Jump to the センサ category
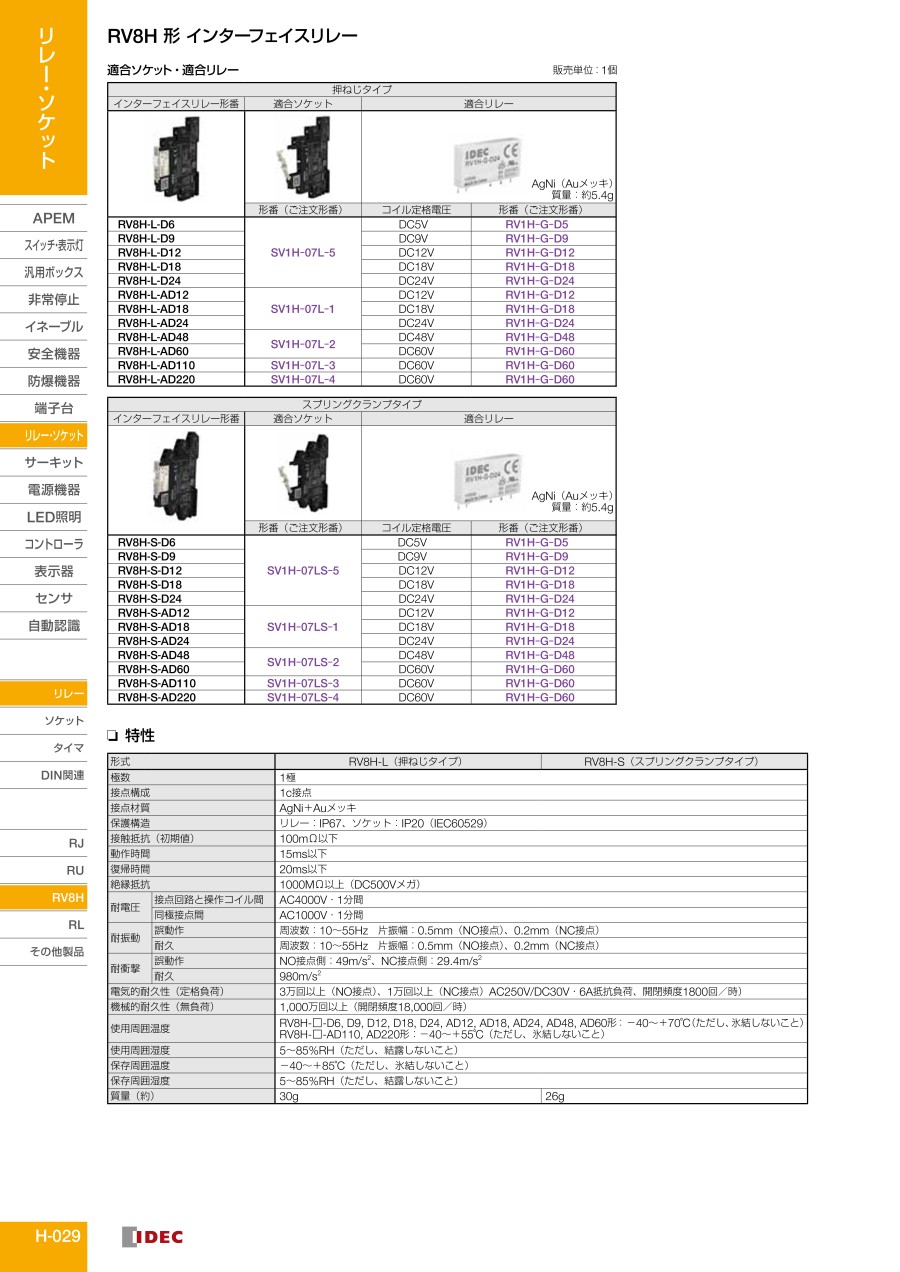 (x=53, y=598)
